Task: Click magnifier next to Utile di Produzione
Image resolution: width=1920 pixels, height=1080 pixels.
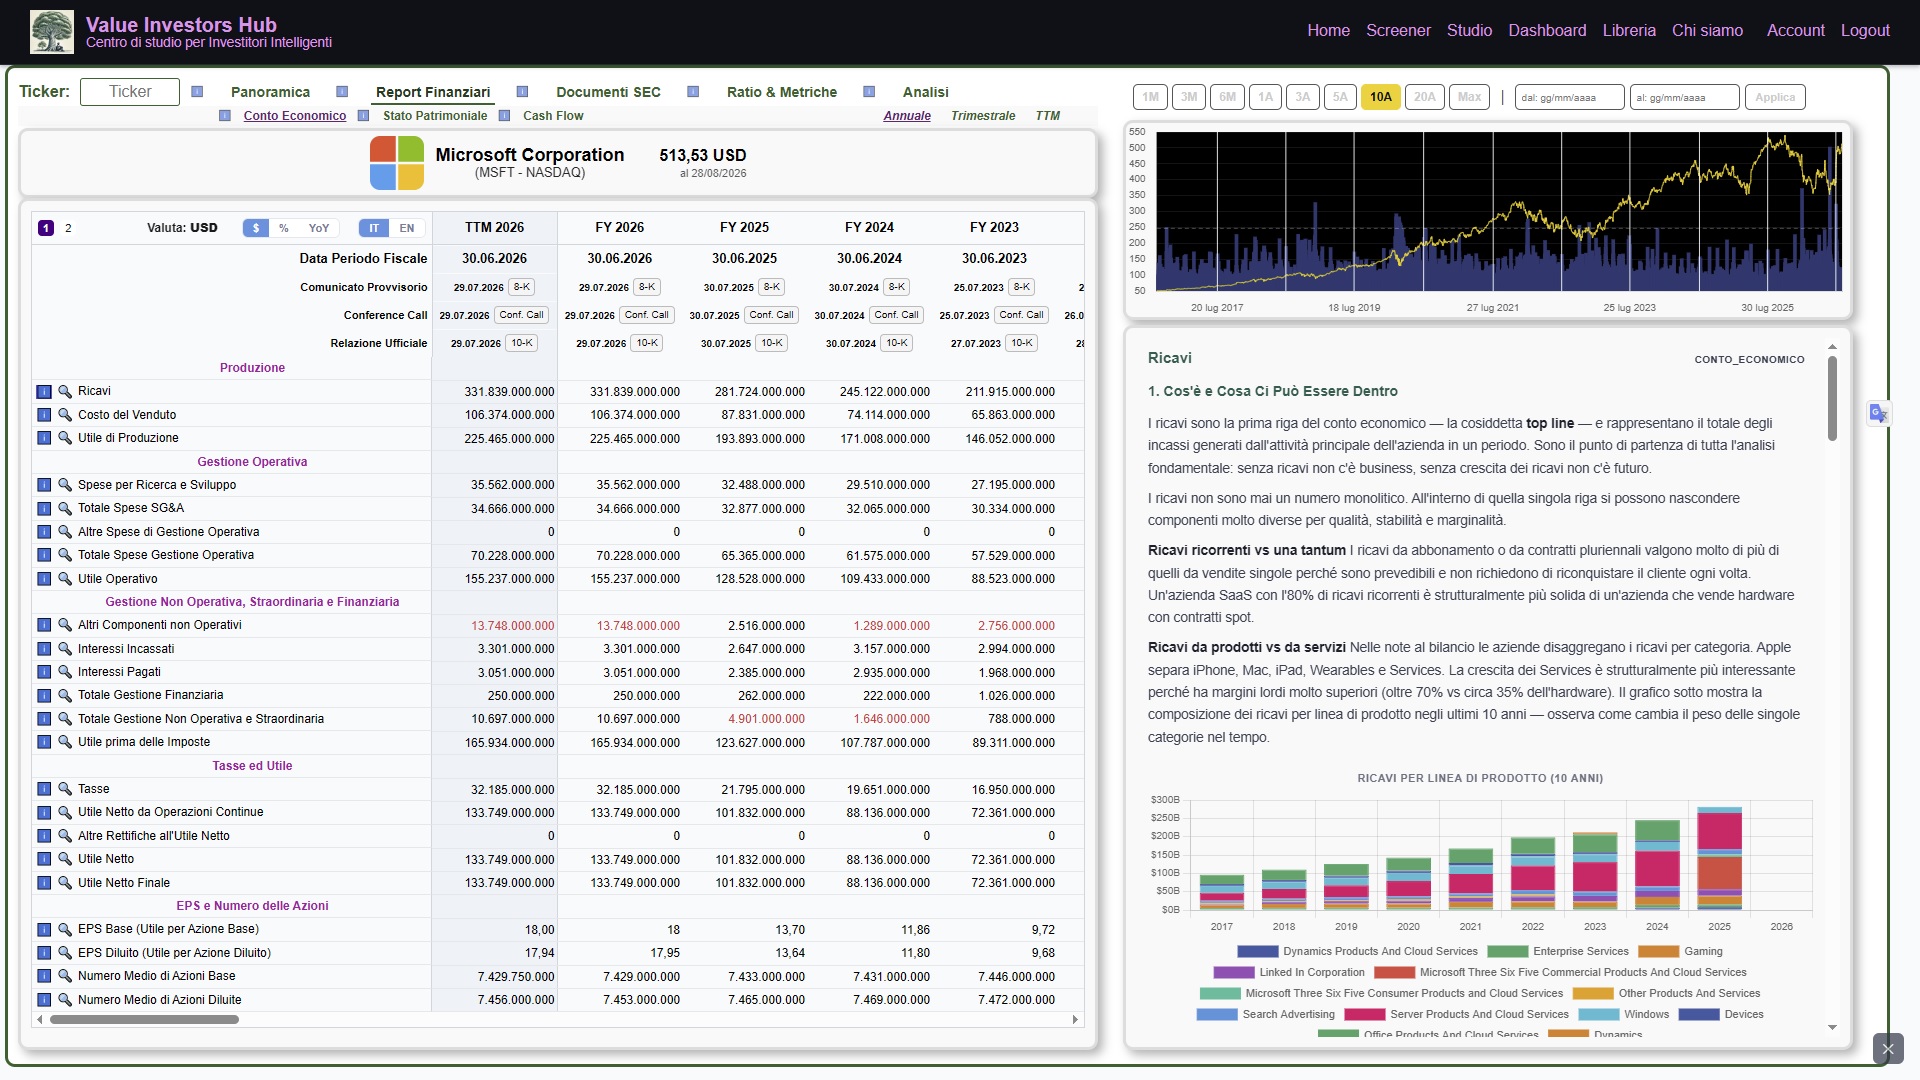Action: click(x=65, y=438)
